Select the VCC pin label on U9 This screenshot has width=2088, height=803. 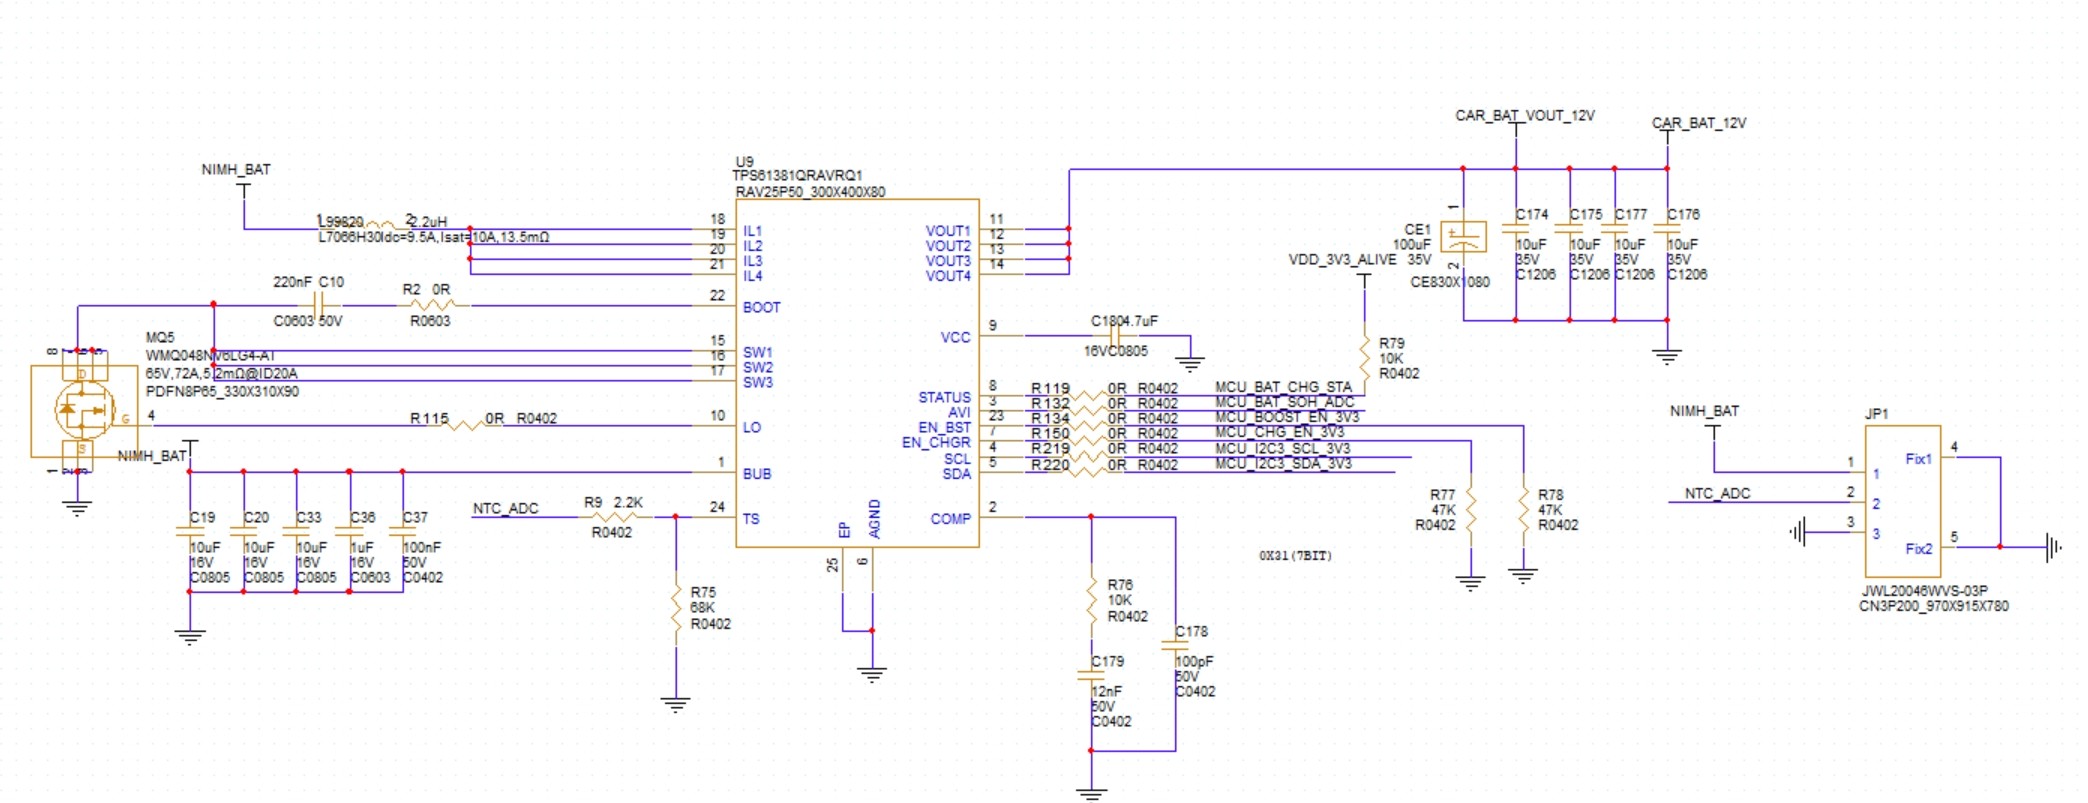point(955,338)
